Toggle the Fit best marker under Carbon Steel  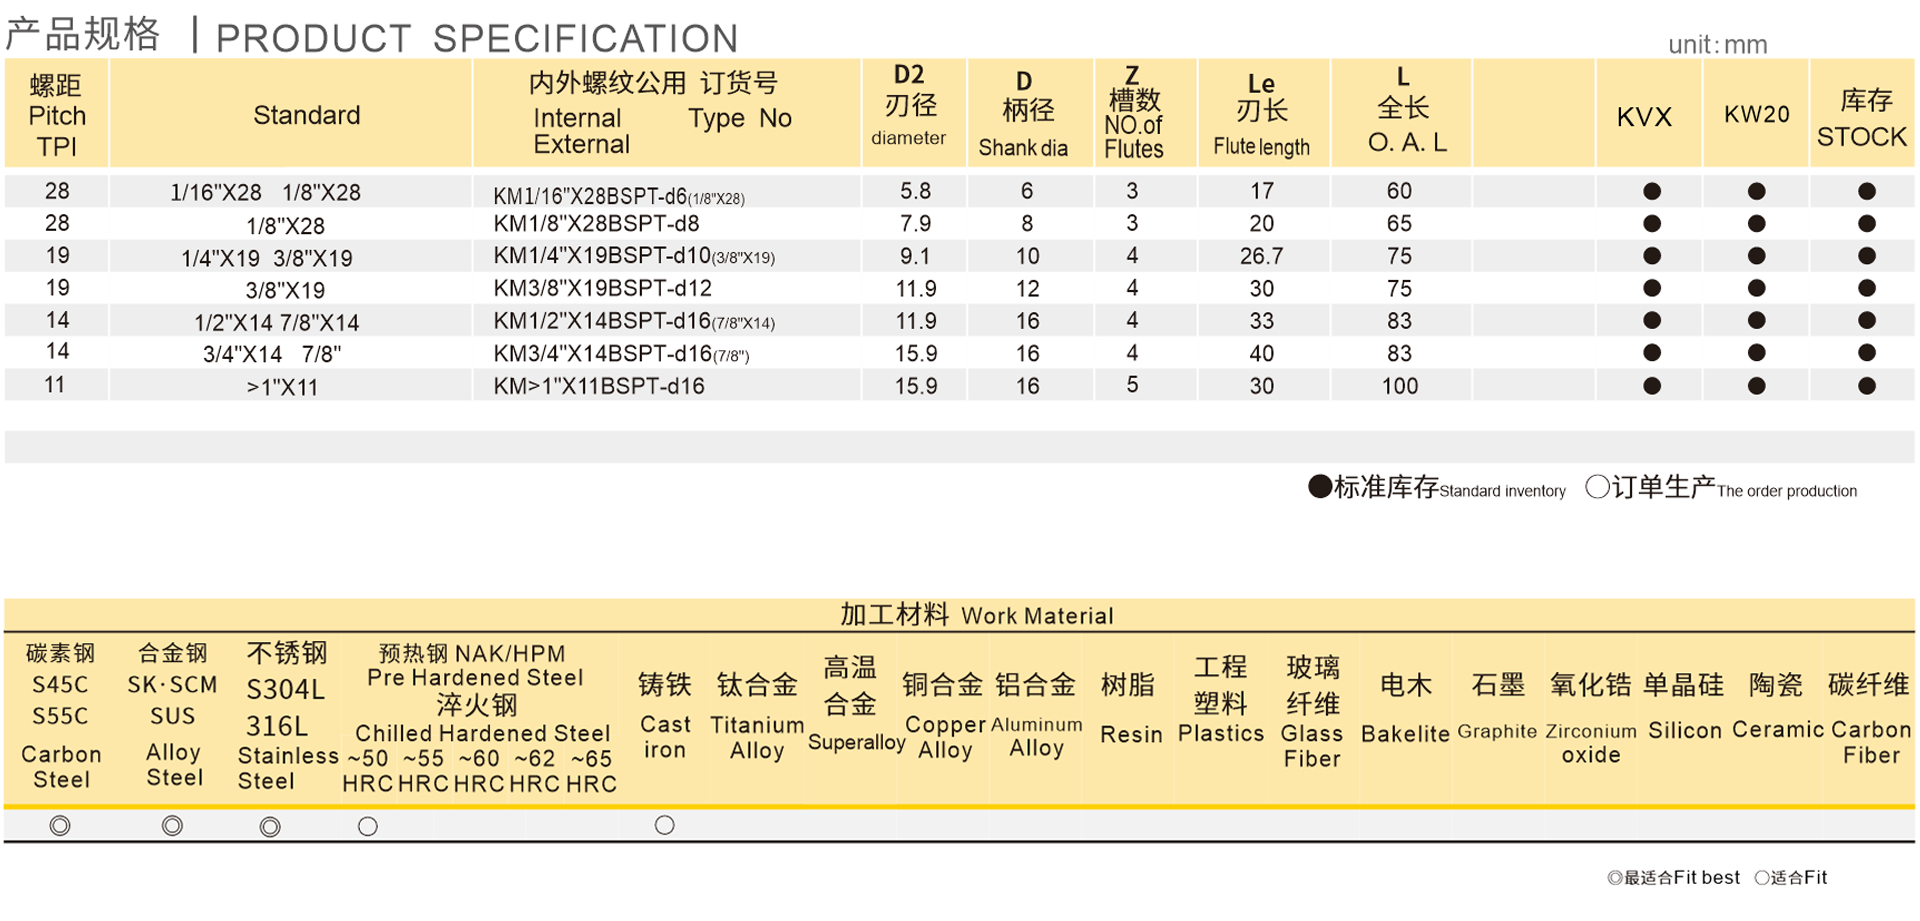coord(60,826)
